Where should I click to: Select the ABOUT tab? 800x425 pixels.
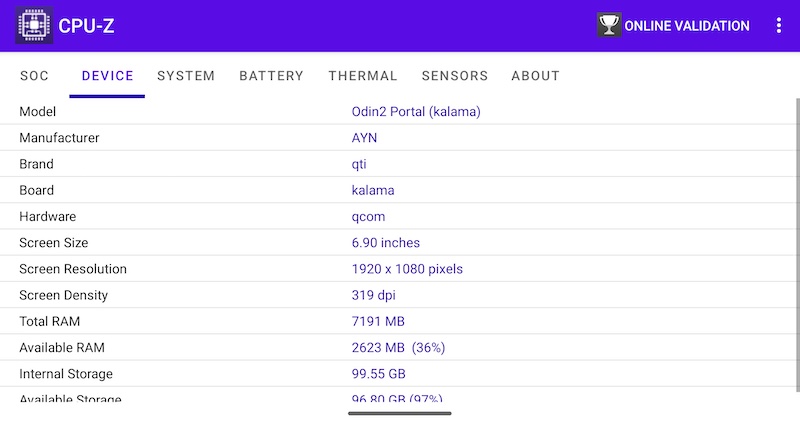(535, 76)
